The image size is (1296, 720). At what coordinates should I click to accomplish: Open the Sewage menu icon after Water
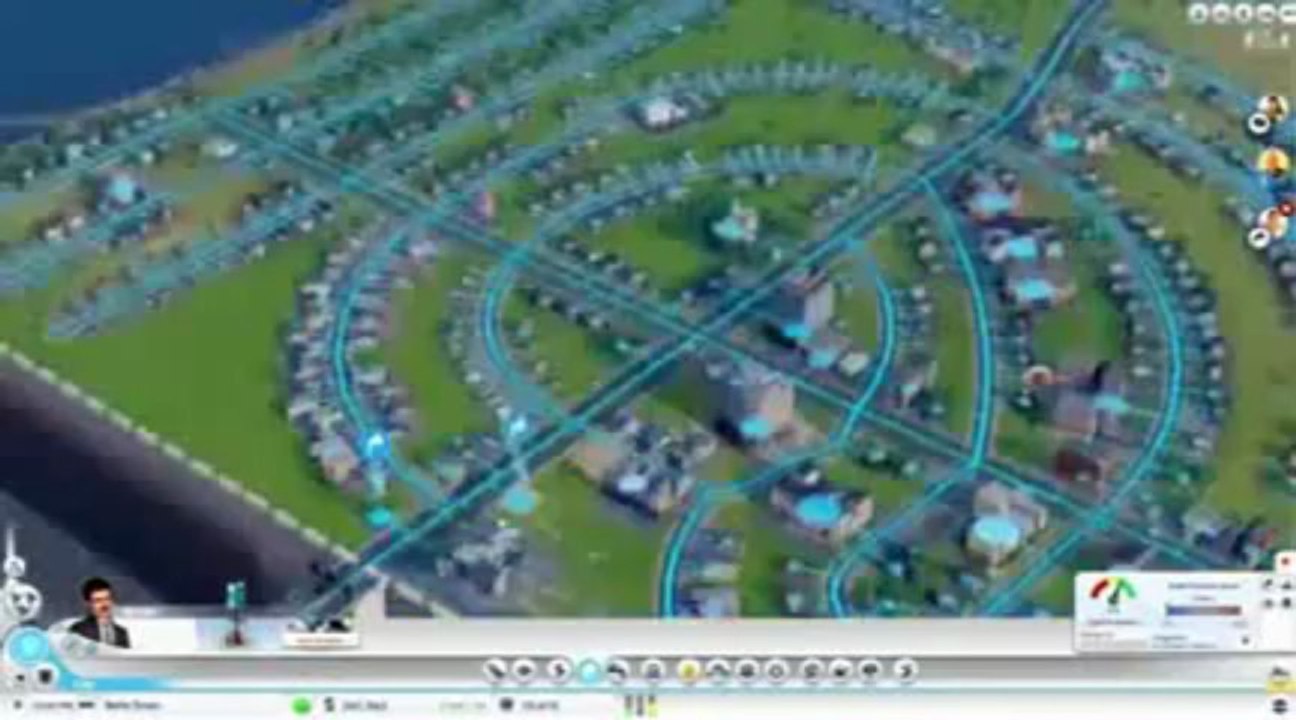point(618,671)
